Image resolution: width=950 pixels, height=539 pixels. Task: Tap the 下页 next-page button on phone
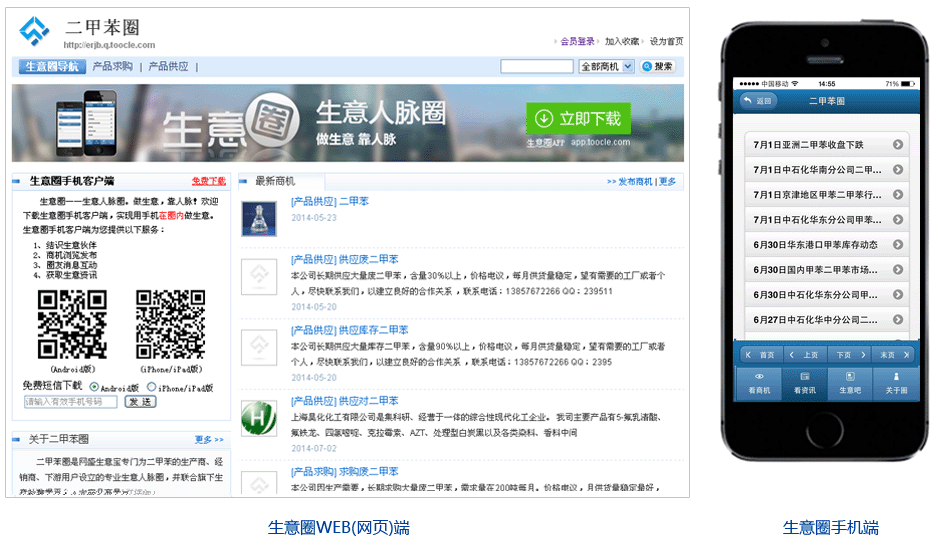[849, 355]
